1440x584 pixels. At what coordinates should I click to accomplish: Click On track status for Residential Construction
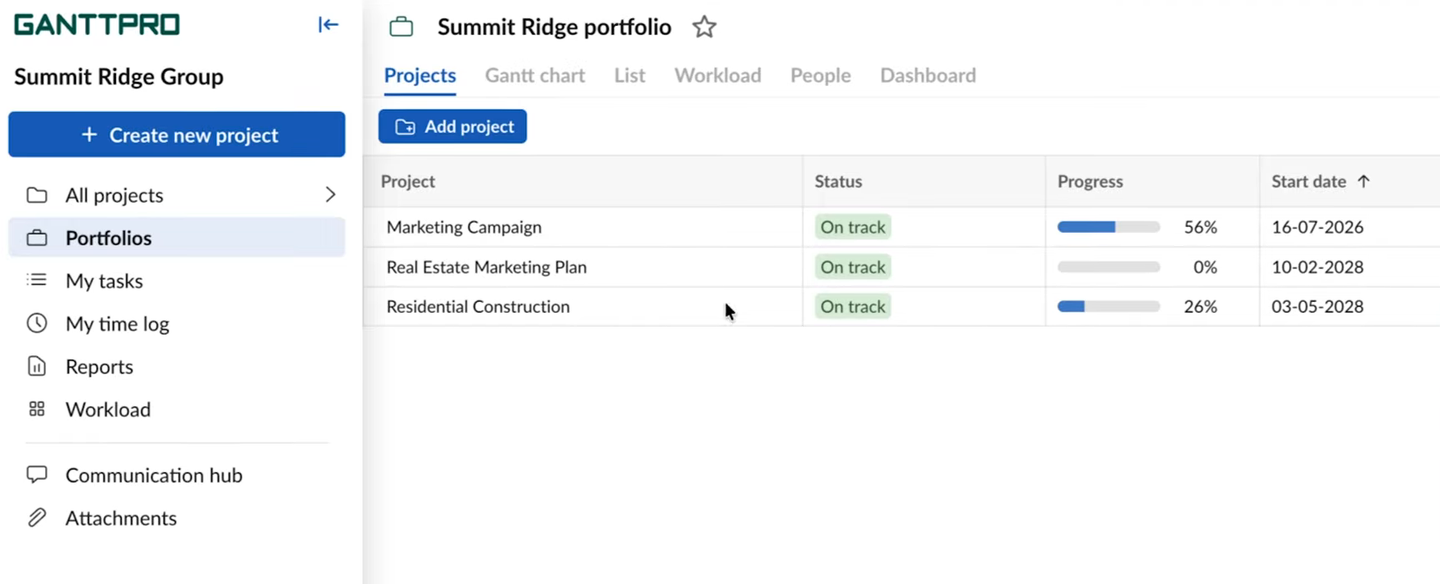pos(853,306)
